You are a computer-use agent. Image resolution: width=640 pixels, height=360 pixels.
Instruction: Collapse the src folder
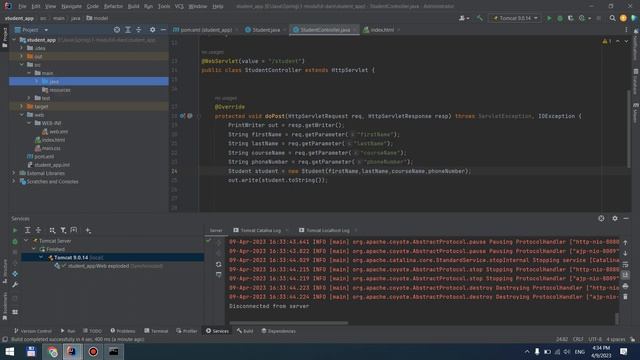[x=22, y=64]
